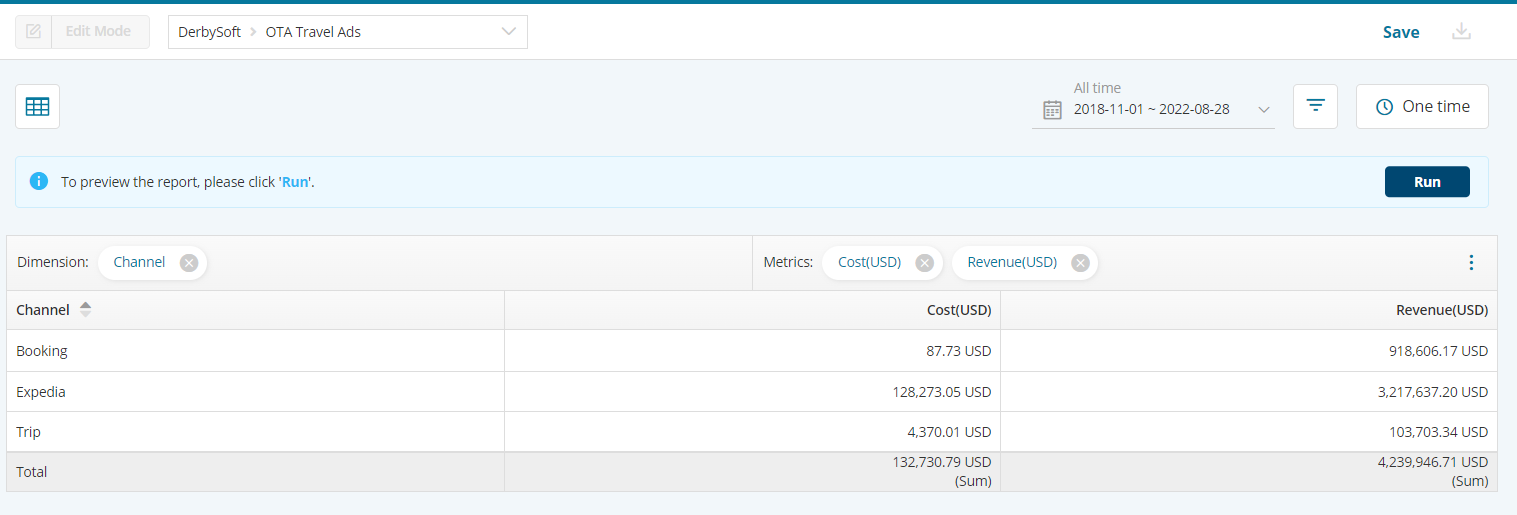Sort by the Channel column arrows

point(85,310)
